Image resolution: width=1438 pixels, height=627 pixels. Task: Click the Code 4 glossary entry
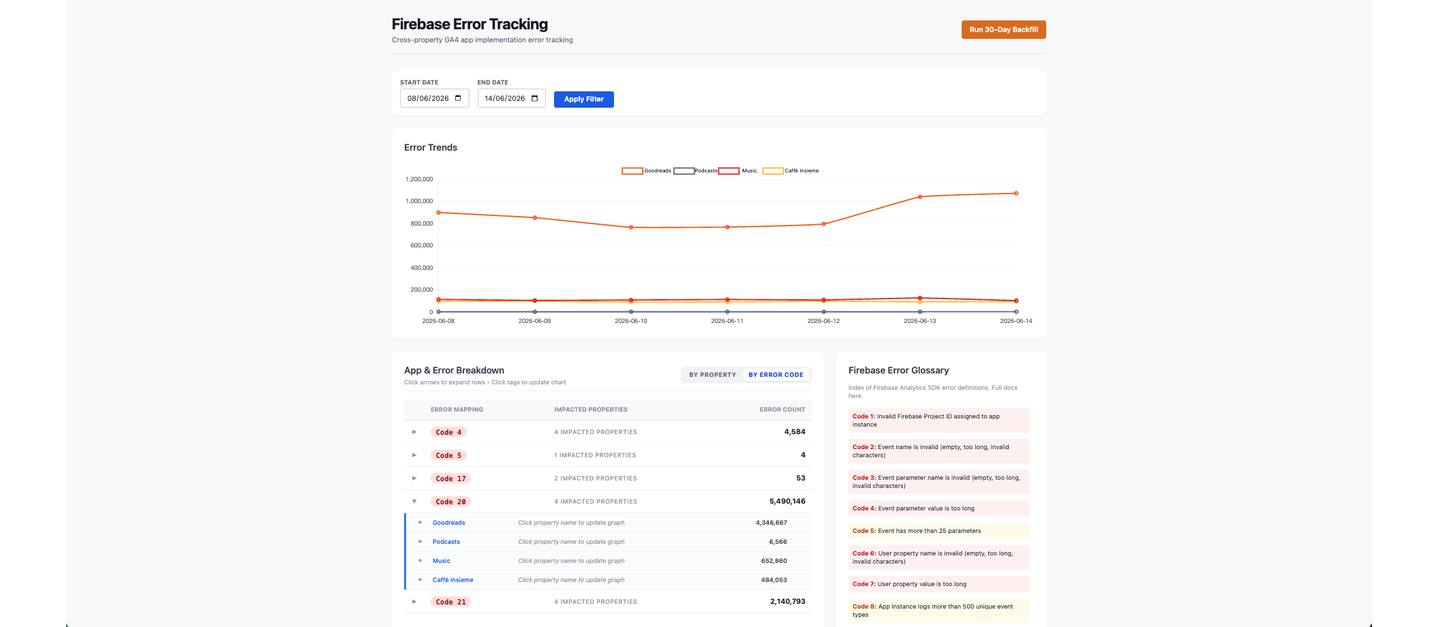[938, 508]
